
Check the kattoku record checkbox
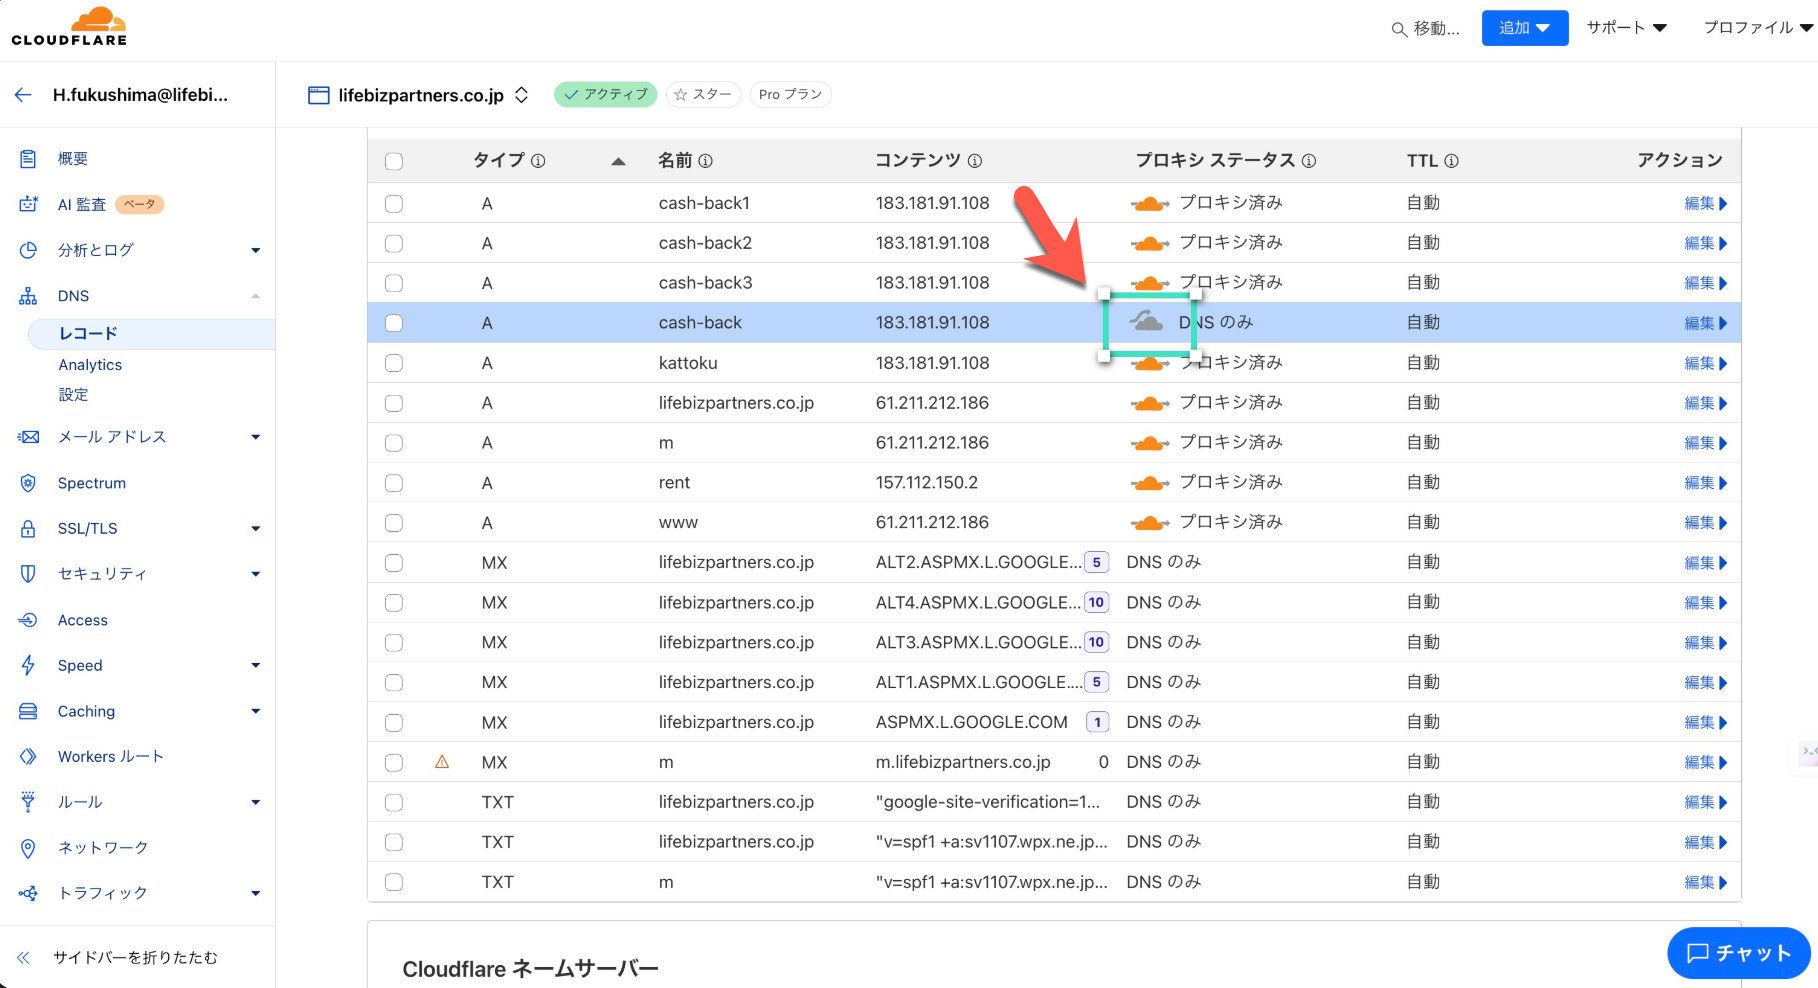(x=394, y=363)
